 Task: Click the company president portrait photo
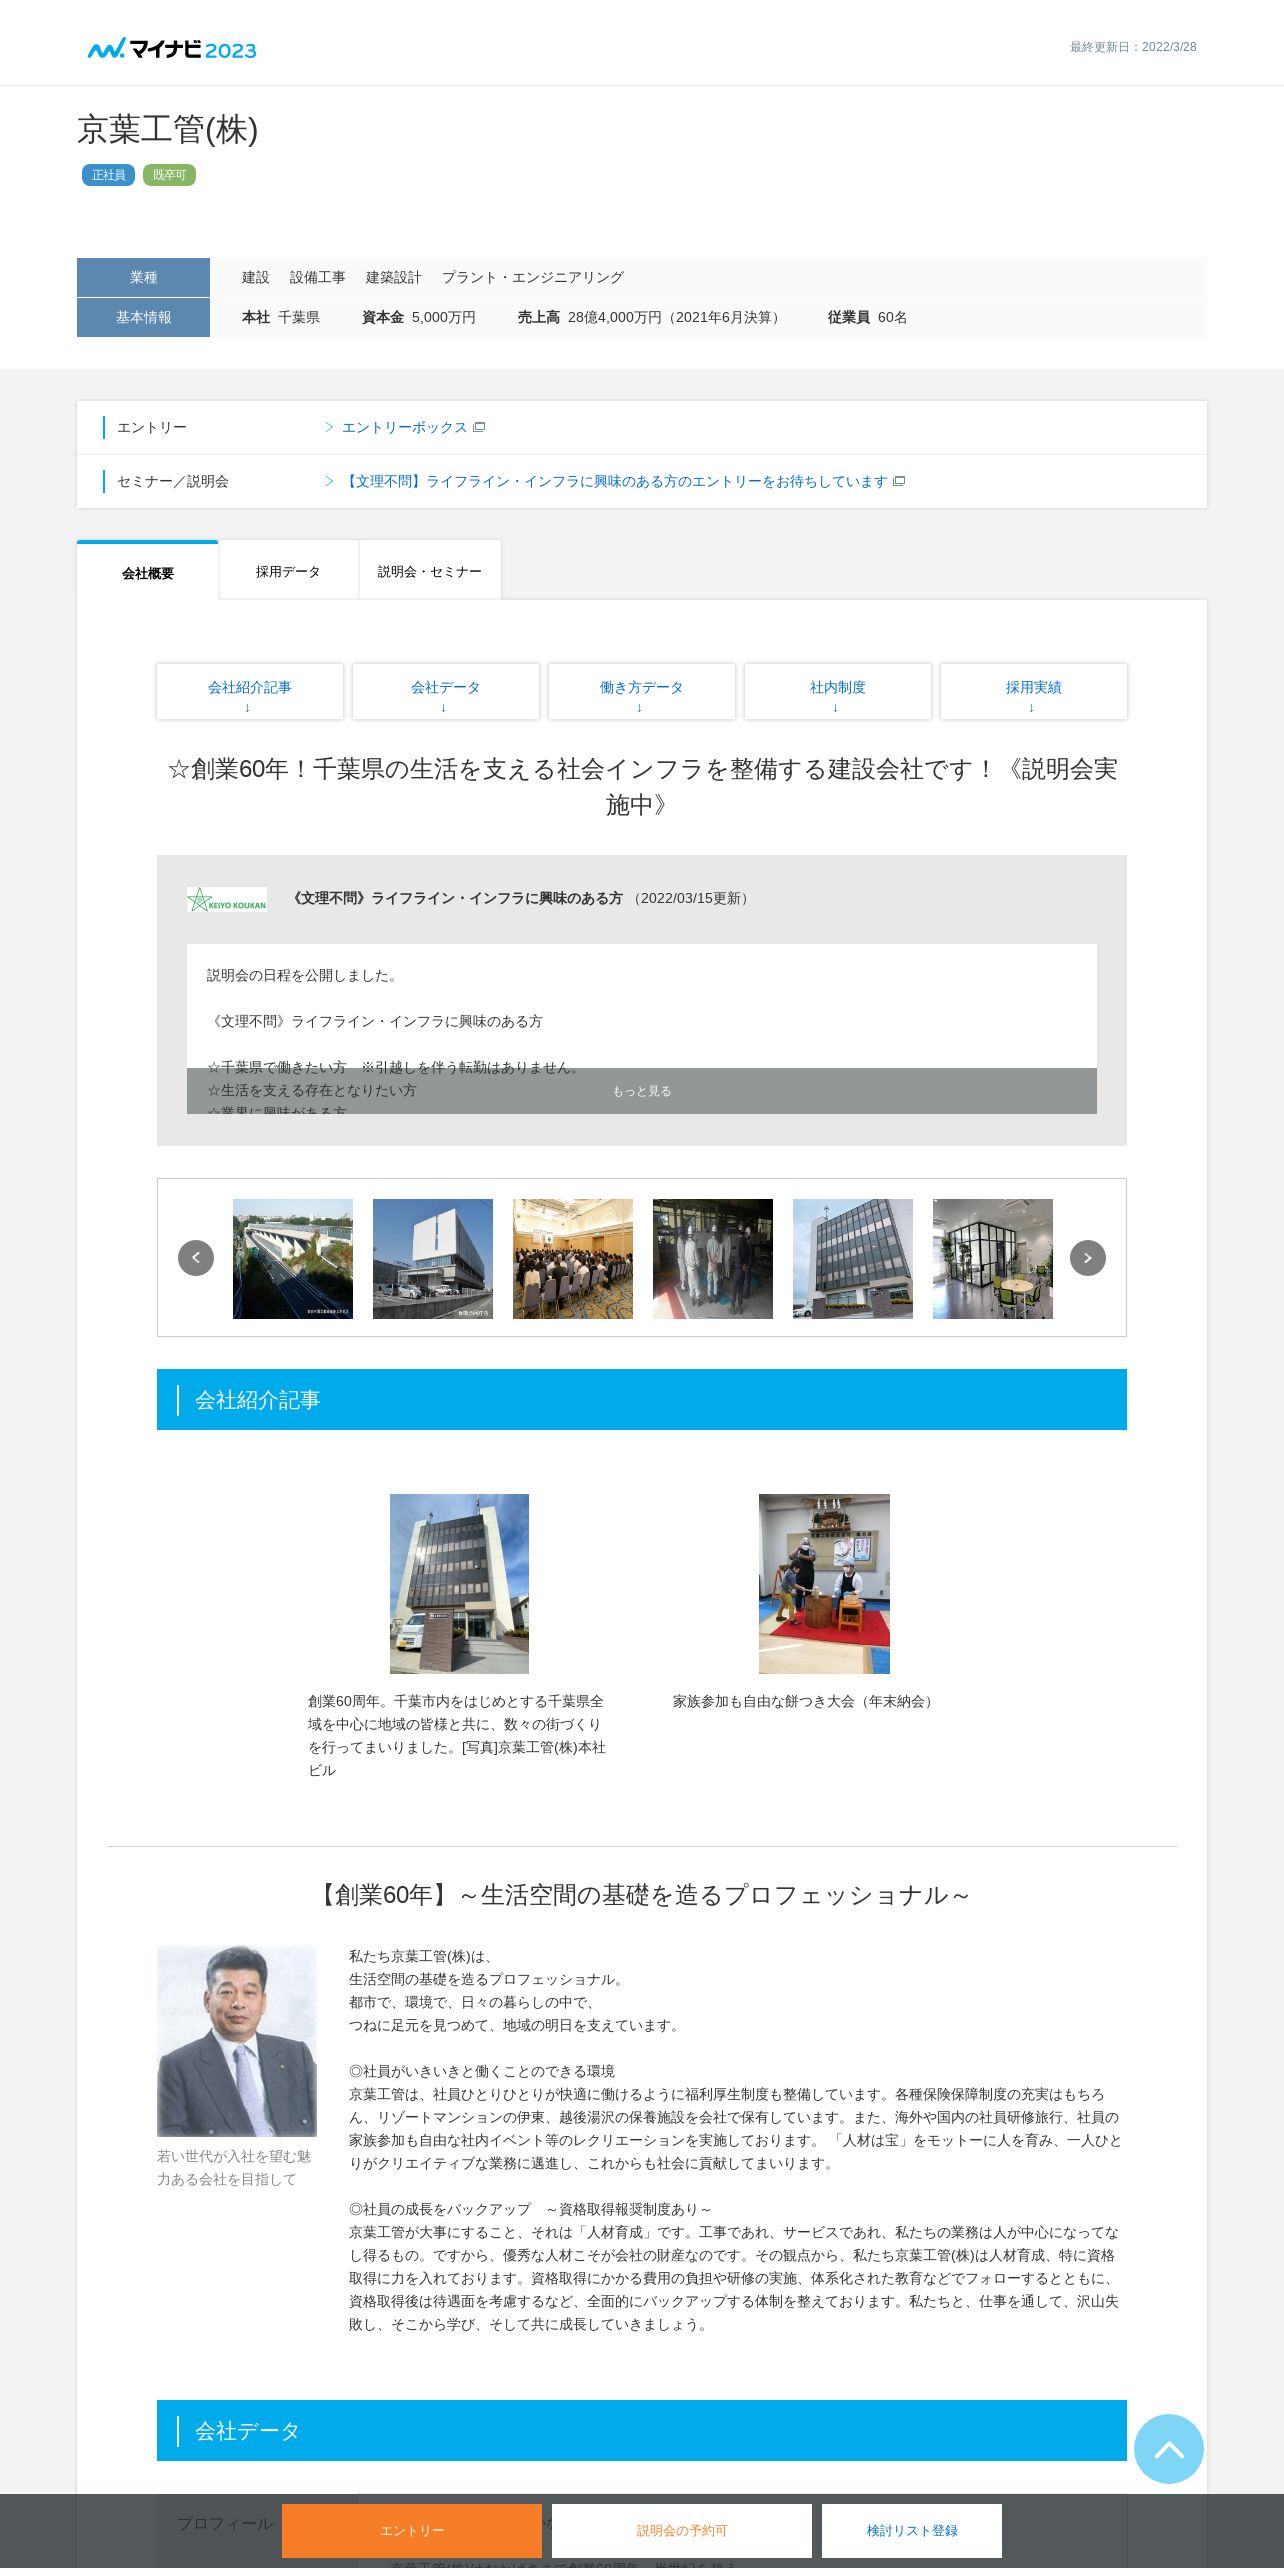(x=237, y=2041)
